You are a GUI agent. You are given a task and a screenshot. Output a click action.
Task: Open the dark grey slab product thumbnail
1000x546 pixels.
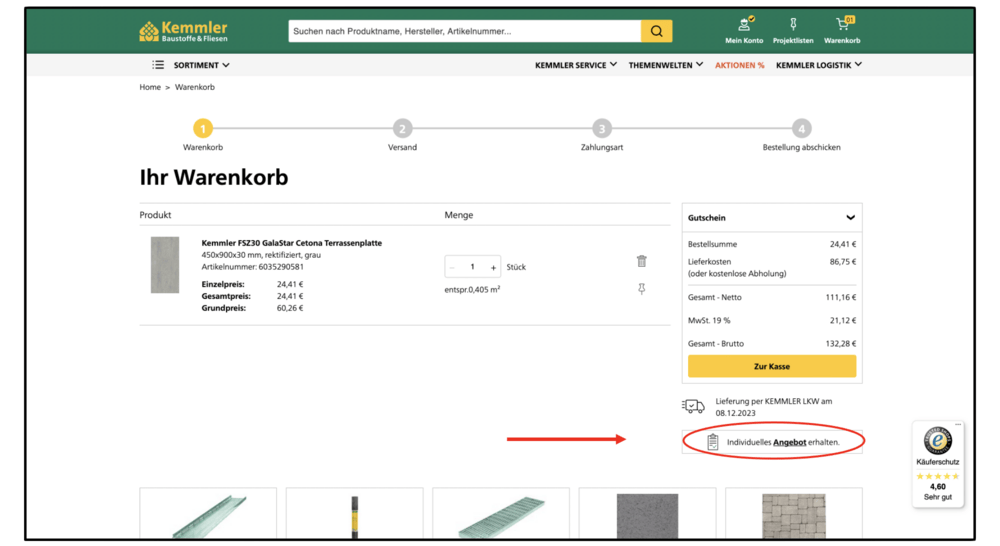[x=647, y=515]
